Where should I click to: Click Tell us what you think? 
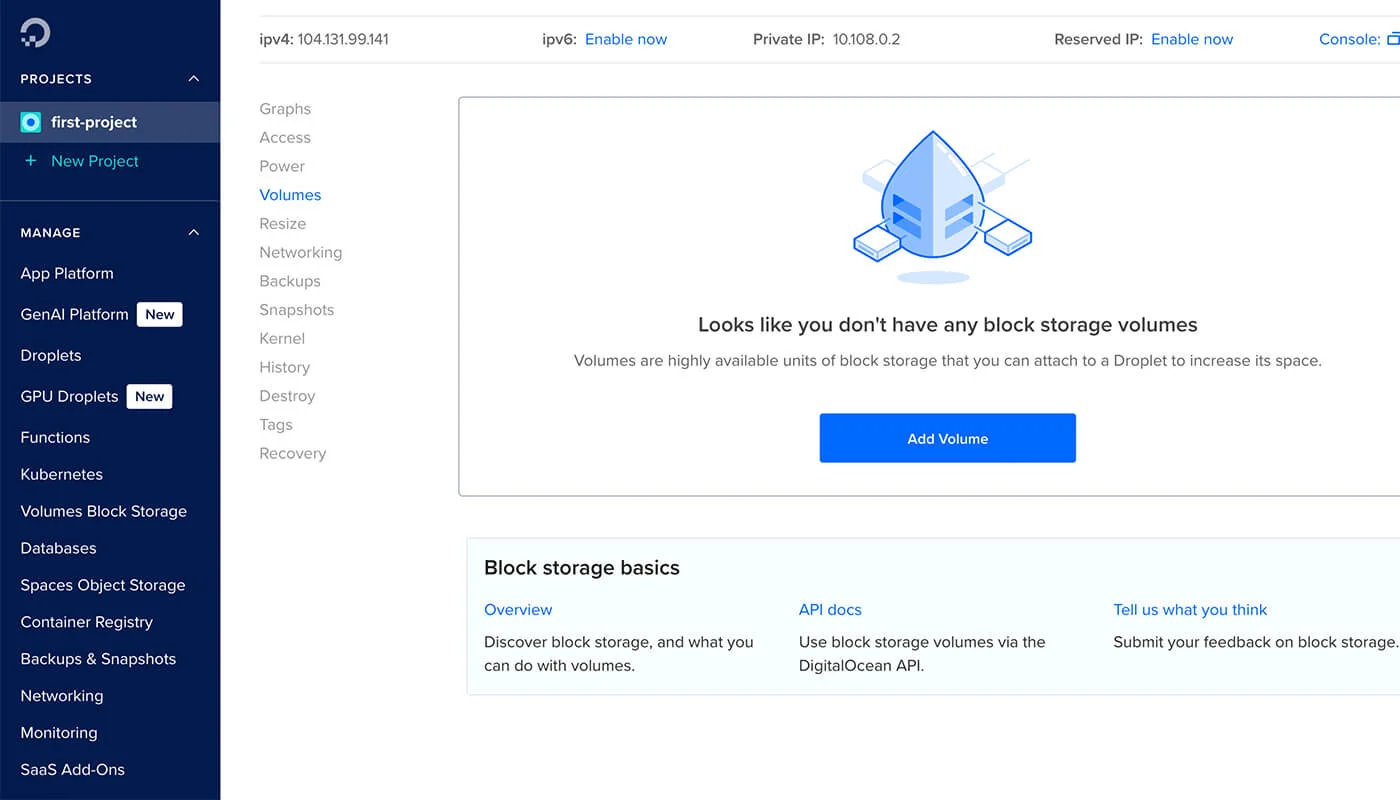click(x=1190, y=609)
